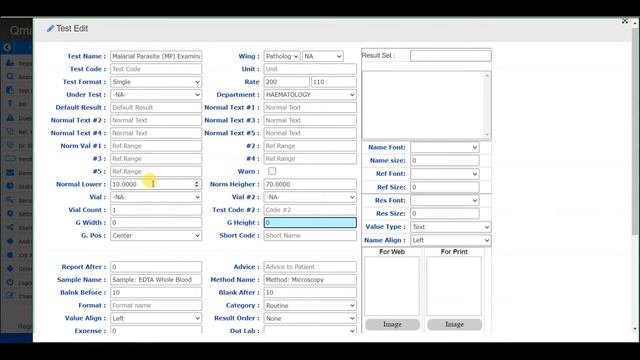This screenshot has width=640, height=360.
Task: Open the add-user Register icon in sidebar
Action: [x=10, y=63]
